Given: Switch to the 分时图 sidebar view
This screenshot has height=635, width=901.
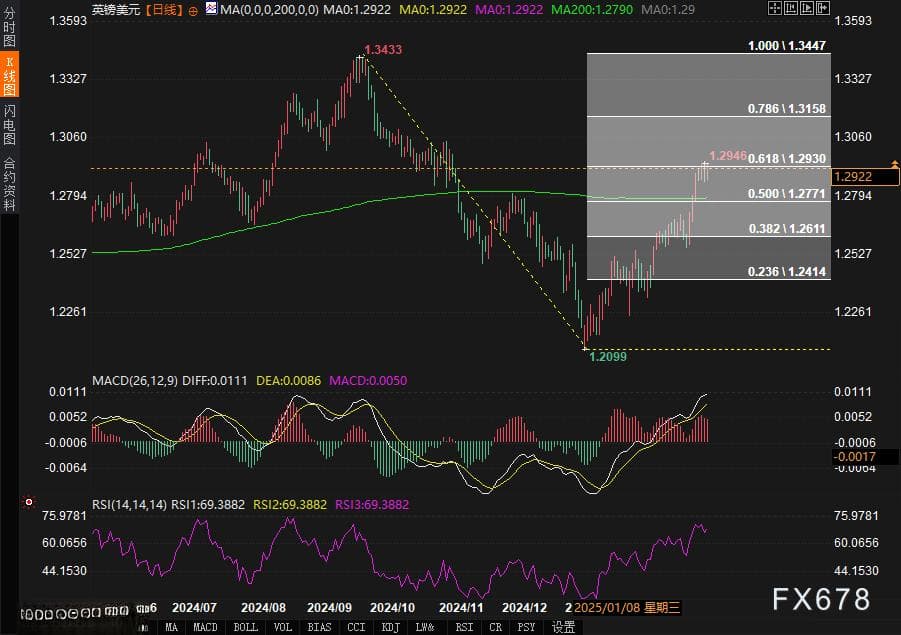Looking at the screenshot, I should (9, 26).
